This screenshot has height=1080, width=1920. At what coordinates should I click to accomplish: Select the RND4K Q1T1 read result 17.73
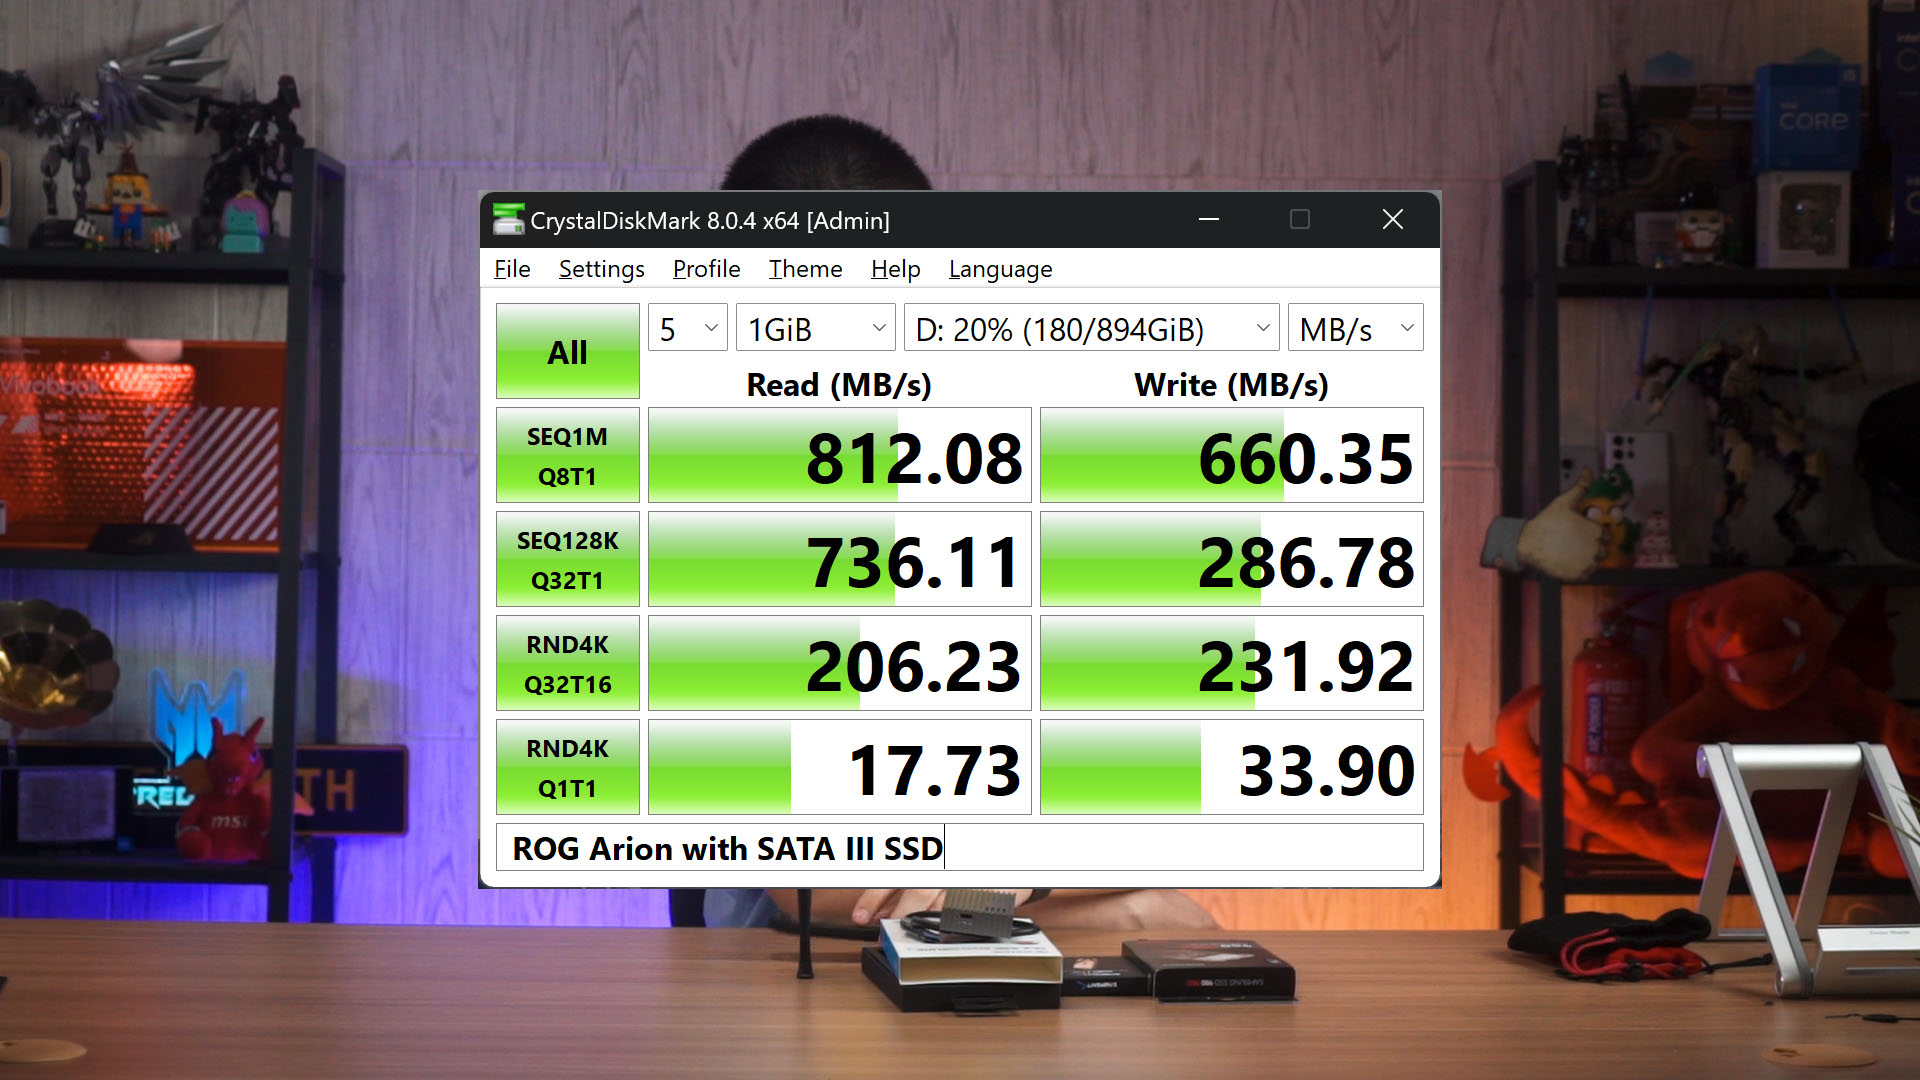tap(840, 767)
